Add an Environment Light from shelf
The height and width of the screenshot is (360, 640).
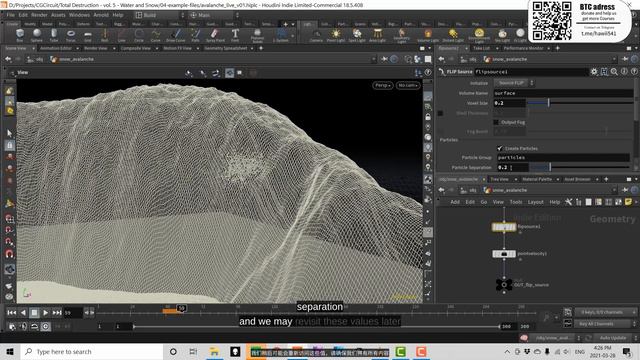[x=479, y=36]
